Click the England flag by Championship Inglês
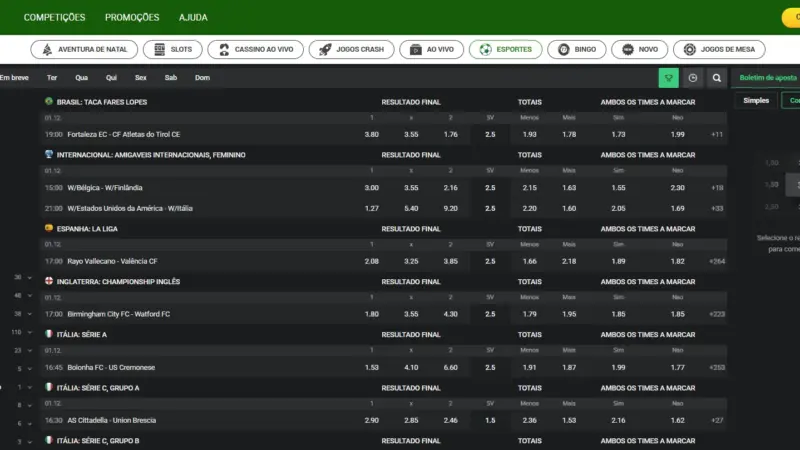Screen dimensions: 800x450 [x=48, y=281]
